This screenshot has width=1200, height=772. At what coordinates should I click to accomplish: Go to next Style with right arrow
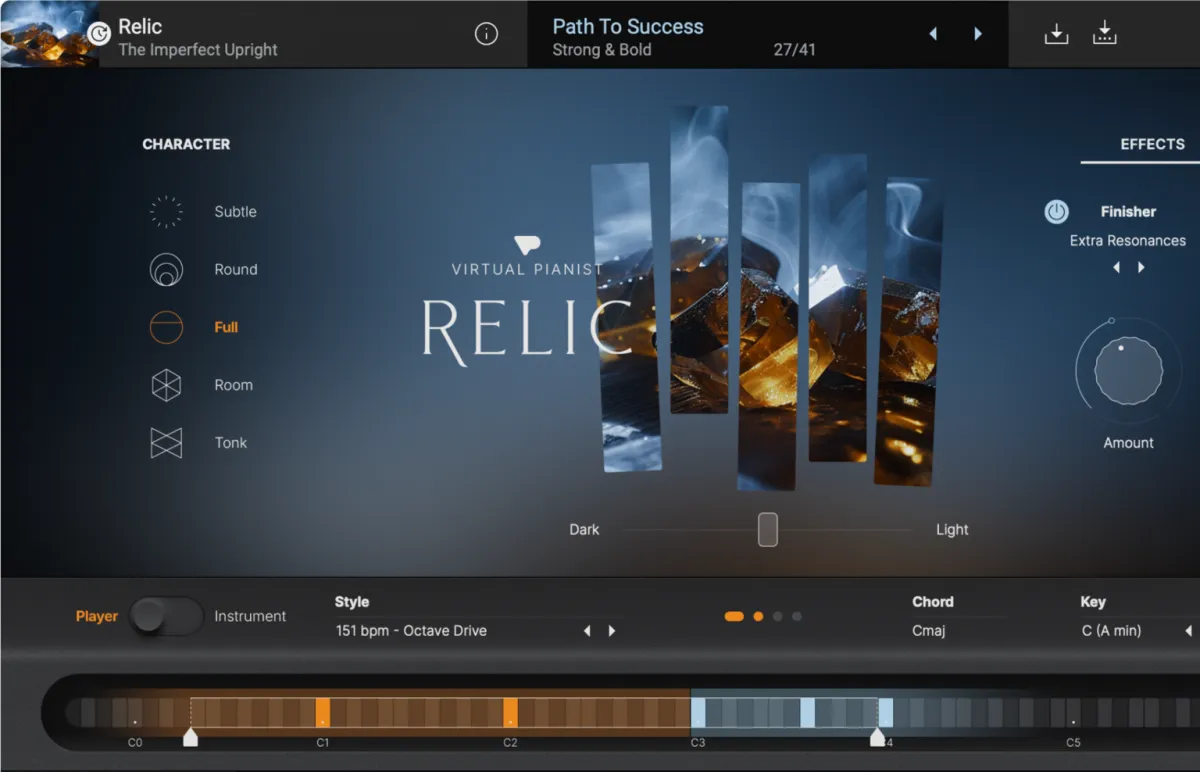coord(612,631)
